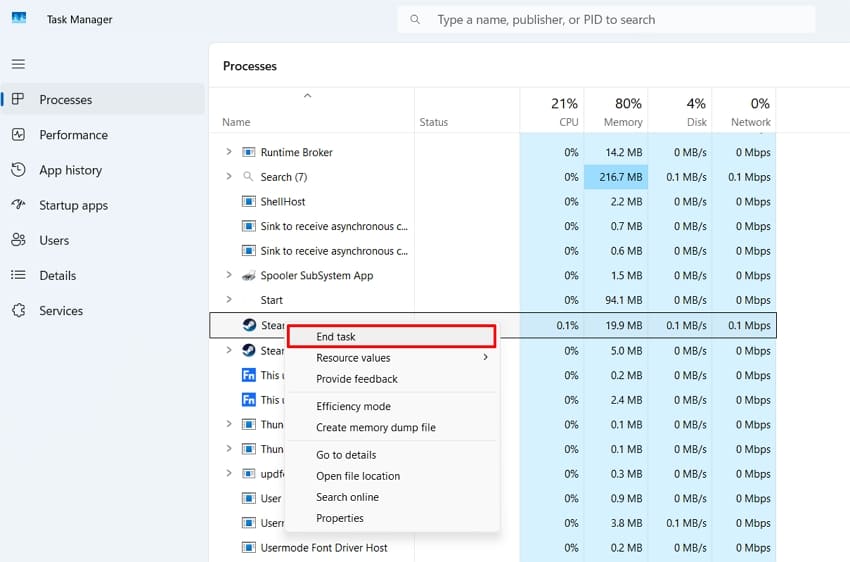Click the name, publisher, or PID search field

(606, 20)
